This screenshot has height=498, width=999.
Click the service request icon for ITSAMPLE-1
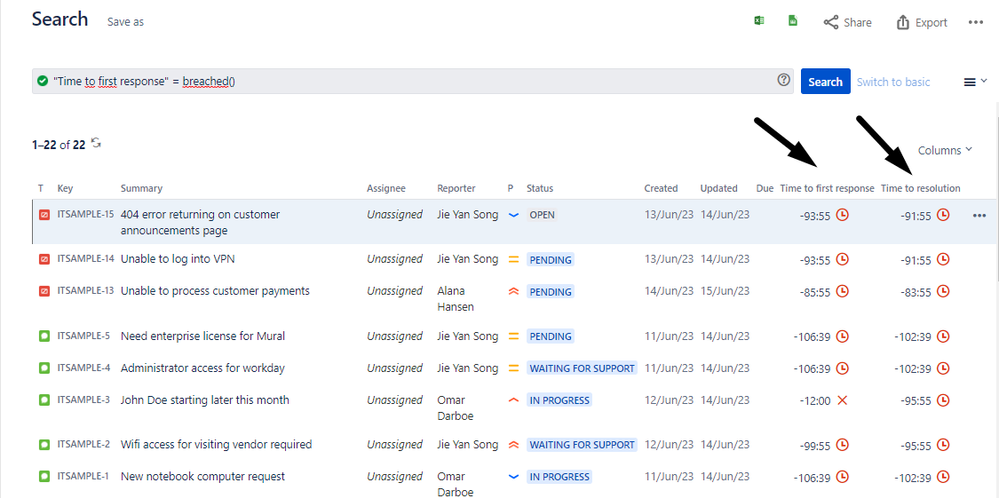click(x=43, y=477)
